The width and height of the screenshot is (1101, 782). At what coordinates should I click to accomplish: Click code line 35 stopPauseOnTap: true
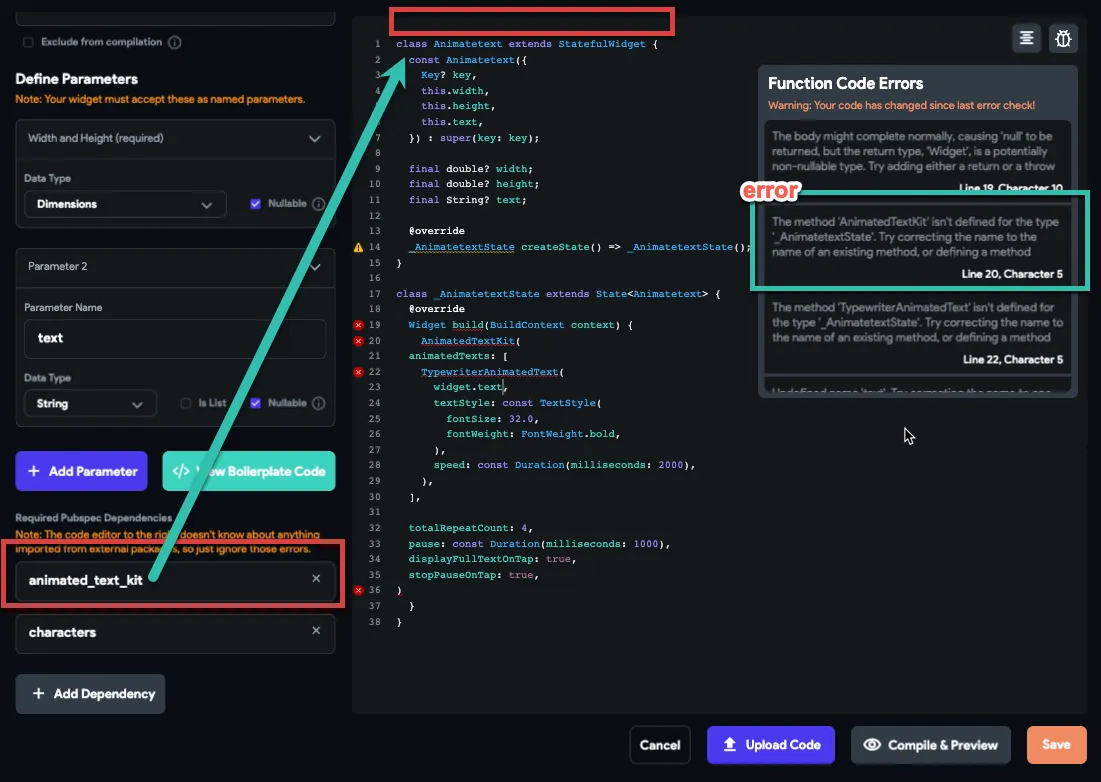coord(474,575)
